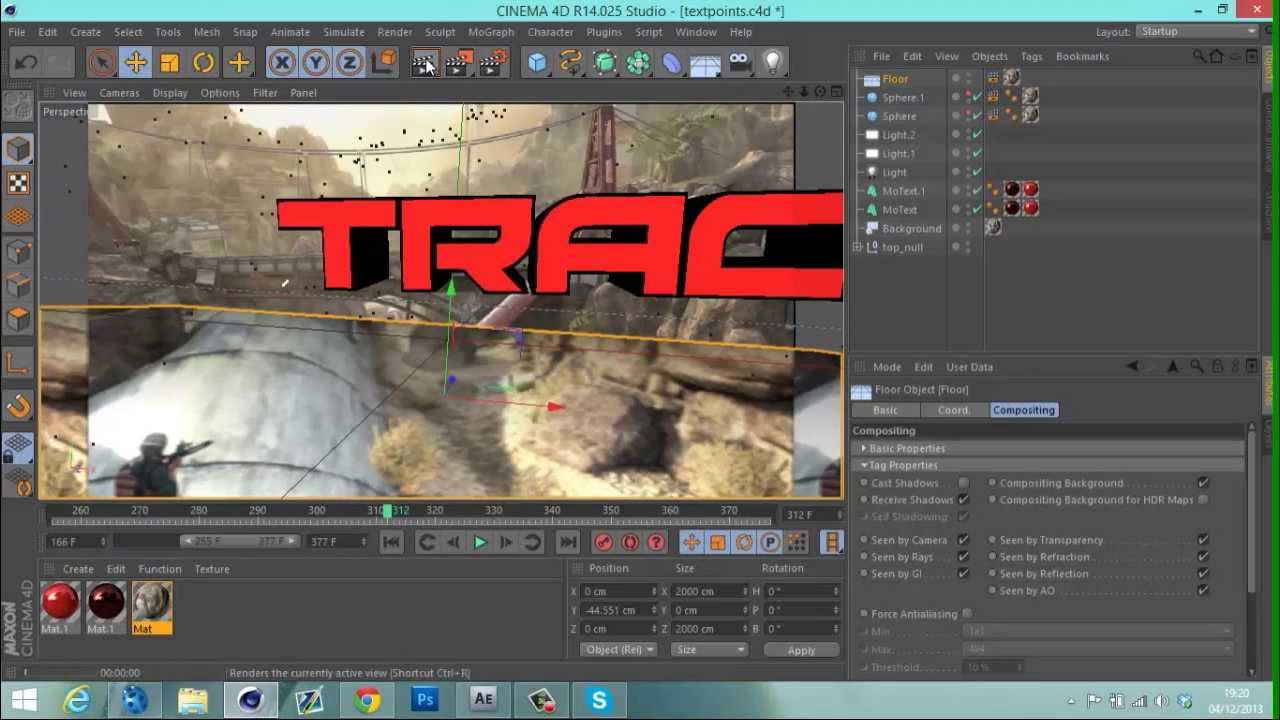
Task: Click the Size X input field
Action: tap(708, 592)
